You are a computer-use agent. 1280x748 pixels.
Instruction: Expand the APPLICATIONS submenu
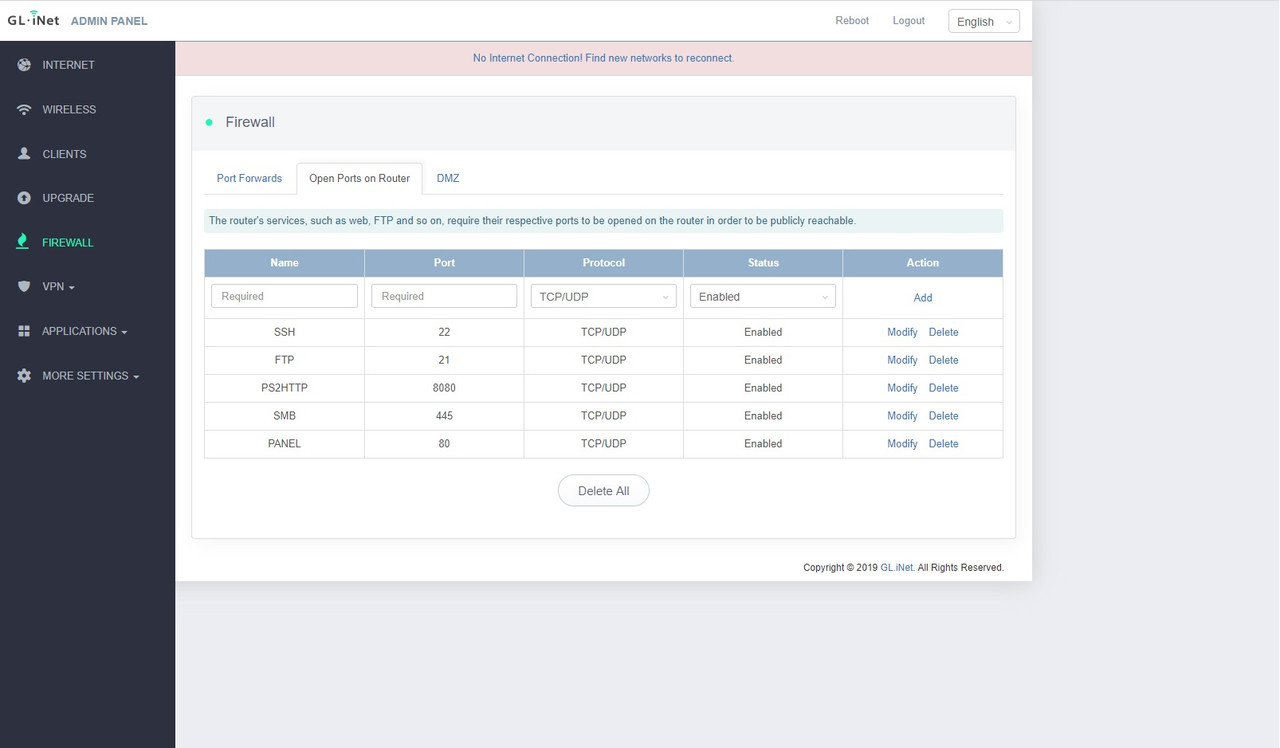pyautogui.click(x=87, y=331)
